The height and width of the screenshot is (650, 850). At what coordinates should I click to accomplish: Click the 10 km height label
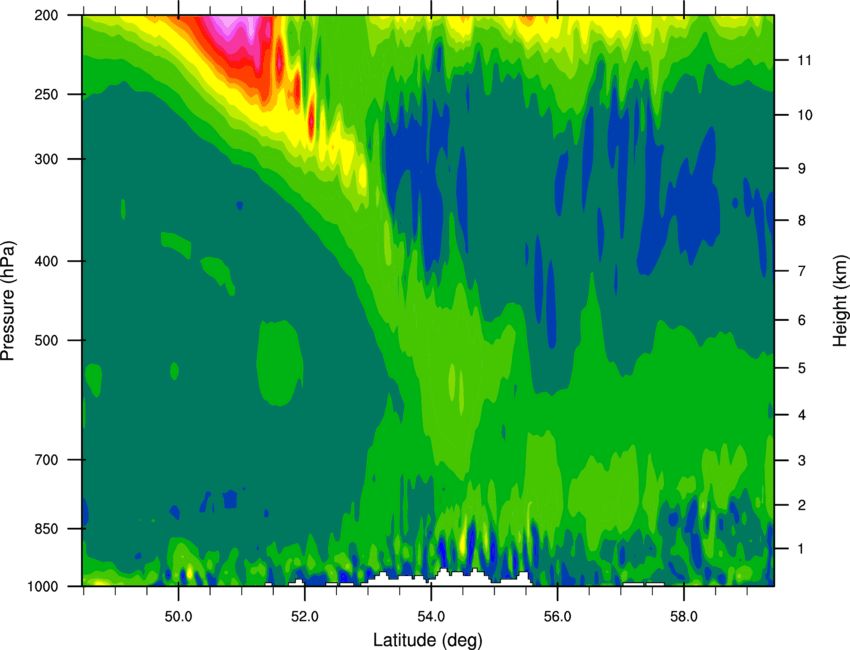point(804,115)
